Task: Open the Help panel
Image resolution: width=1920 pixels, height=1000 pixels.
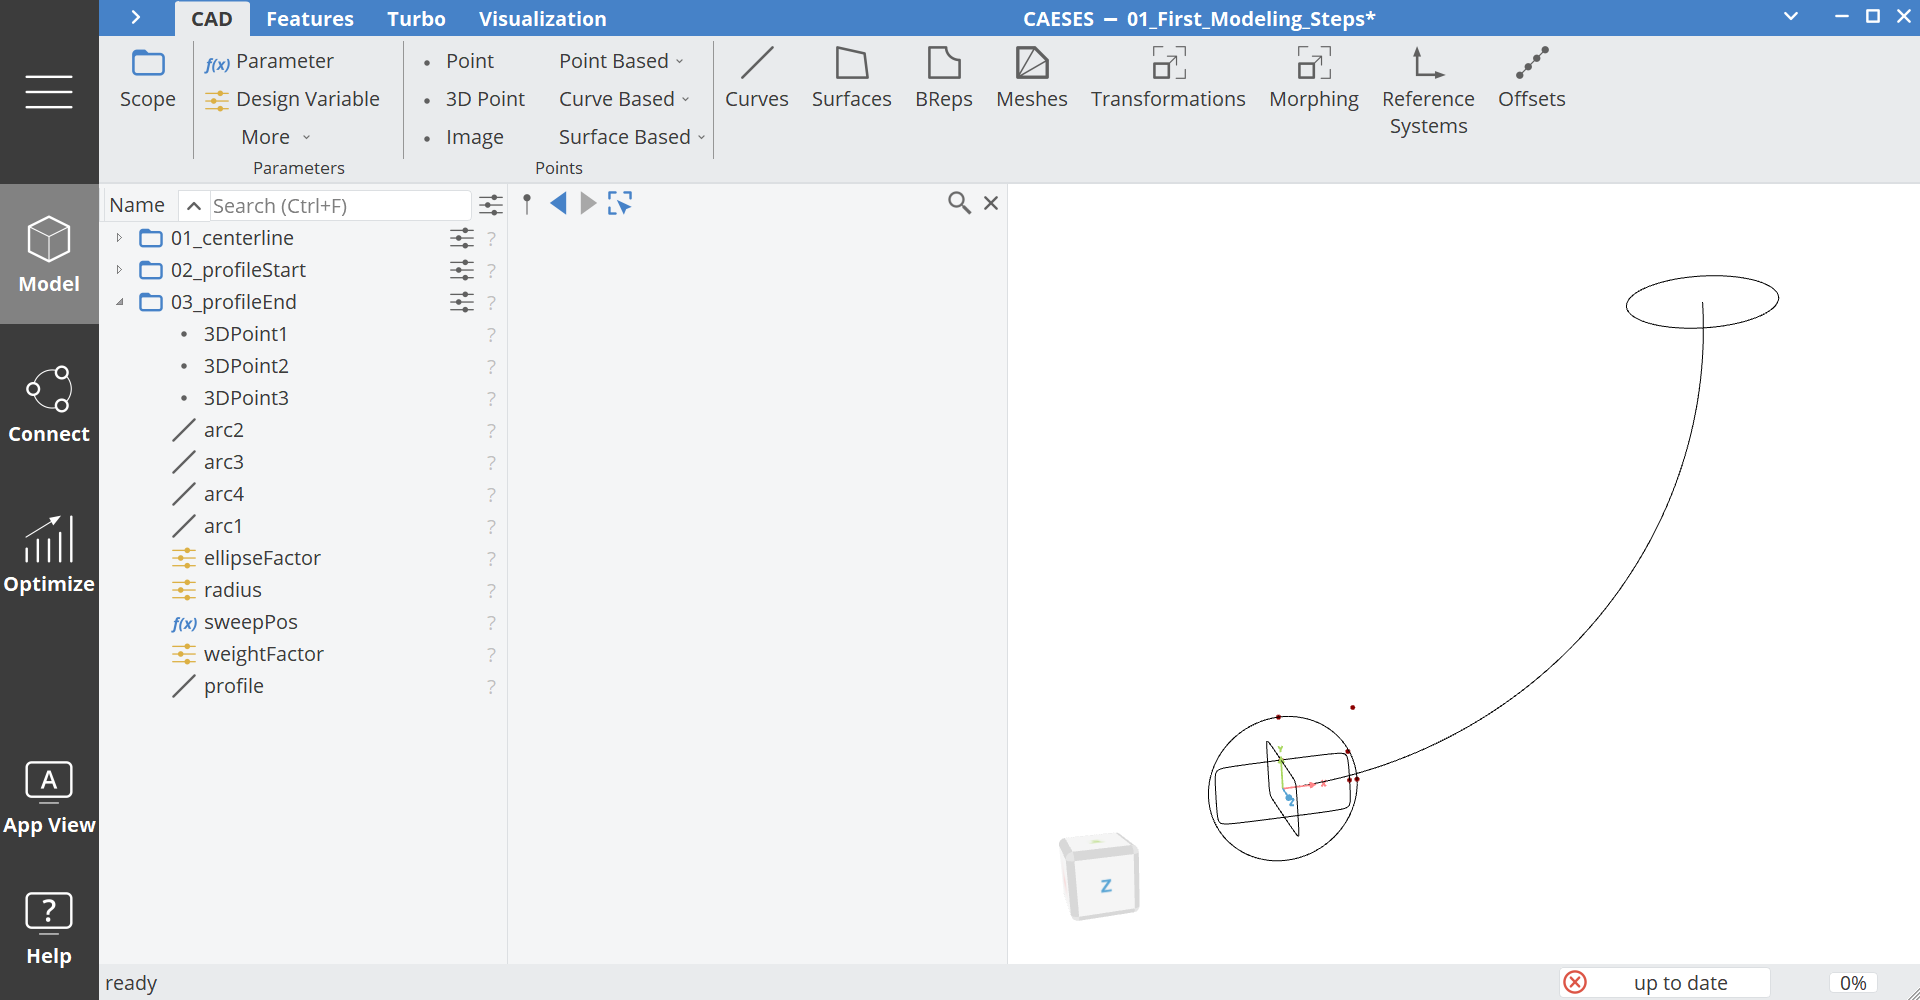Action: 48,926
